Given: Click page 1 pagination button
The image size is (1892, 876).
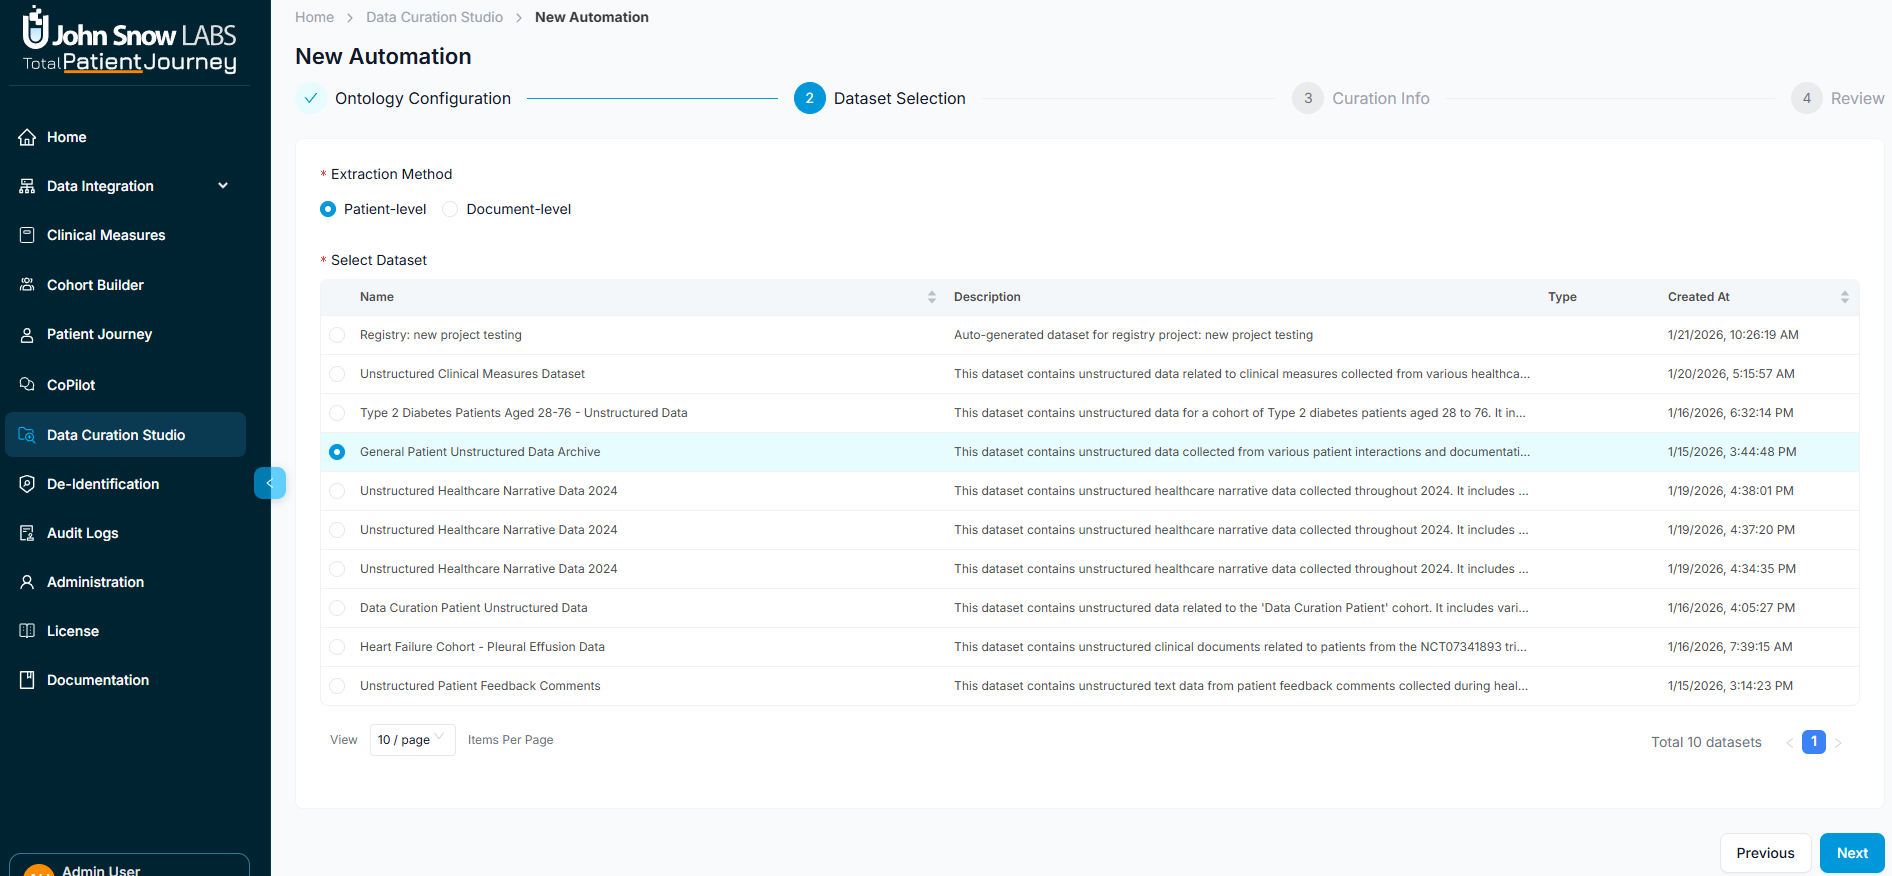Looking at the screenshot, I should point(1814,742).
